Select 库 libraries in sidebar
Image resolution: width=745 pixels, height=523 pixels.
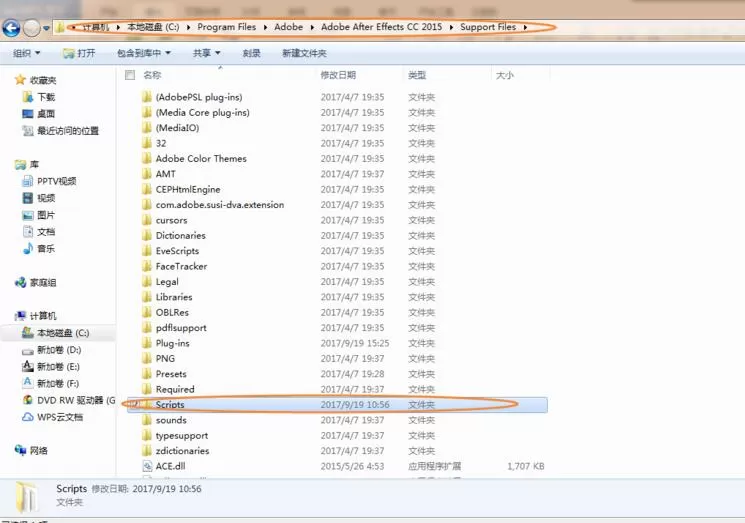[27, 164]
